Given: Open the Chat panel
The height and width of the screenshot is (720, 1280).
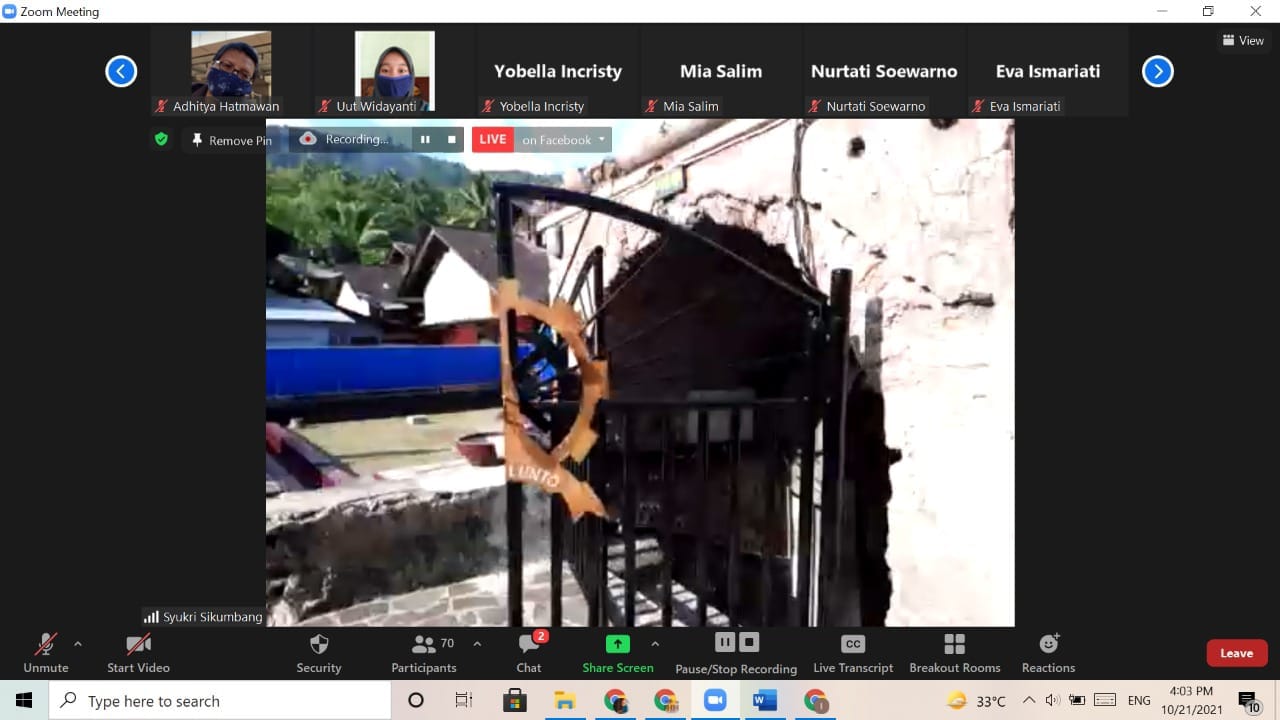Looking at the screenshot, I should tap(528, 652).
